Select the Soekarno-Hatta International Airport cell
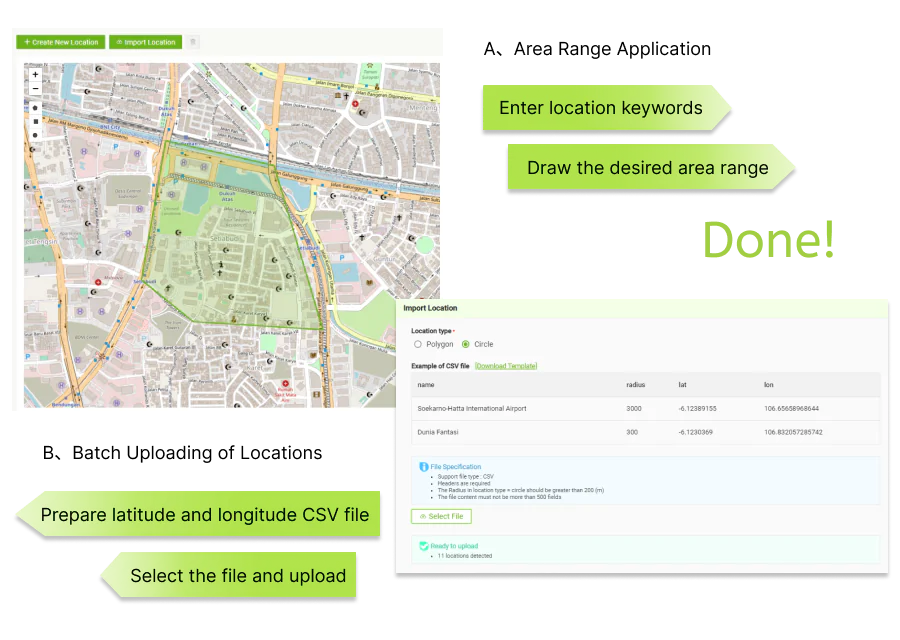Screen dimensions: 900x640 [x=472, y=409]
